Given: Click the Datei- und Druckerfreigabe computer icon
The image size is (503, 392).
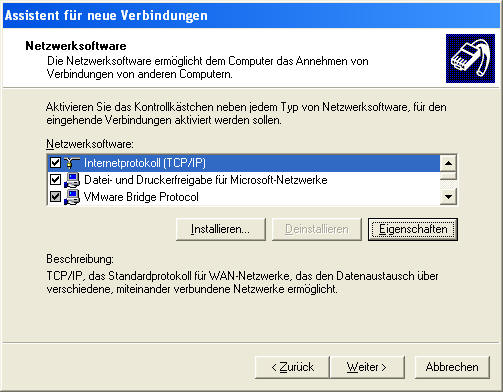Looking at the screenshot, I should (x=72, y=180).
